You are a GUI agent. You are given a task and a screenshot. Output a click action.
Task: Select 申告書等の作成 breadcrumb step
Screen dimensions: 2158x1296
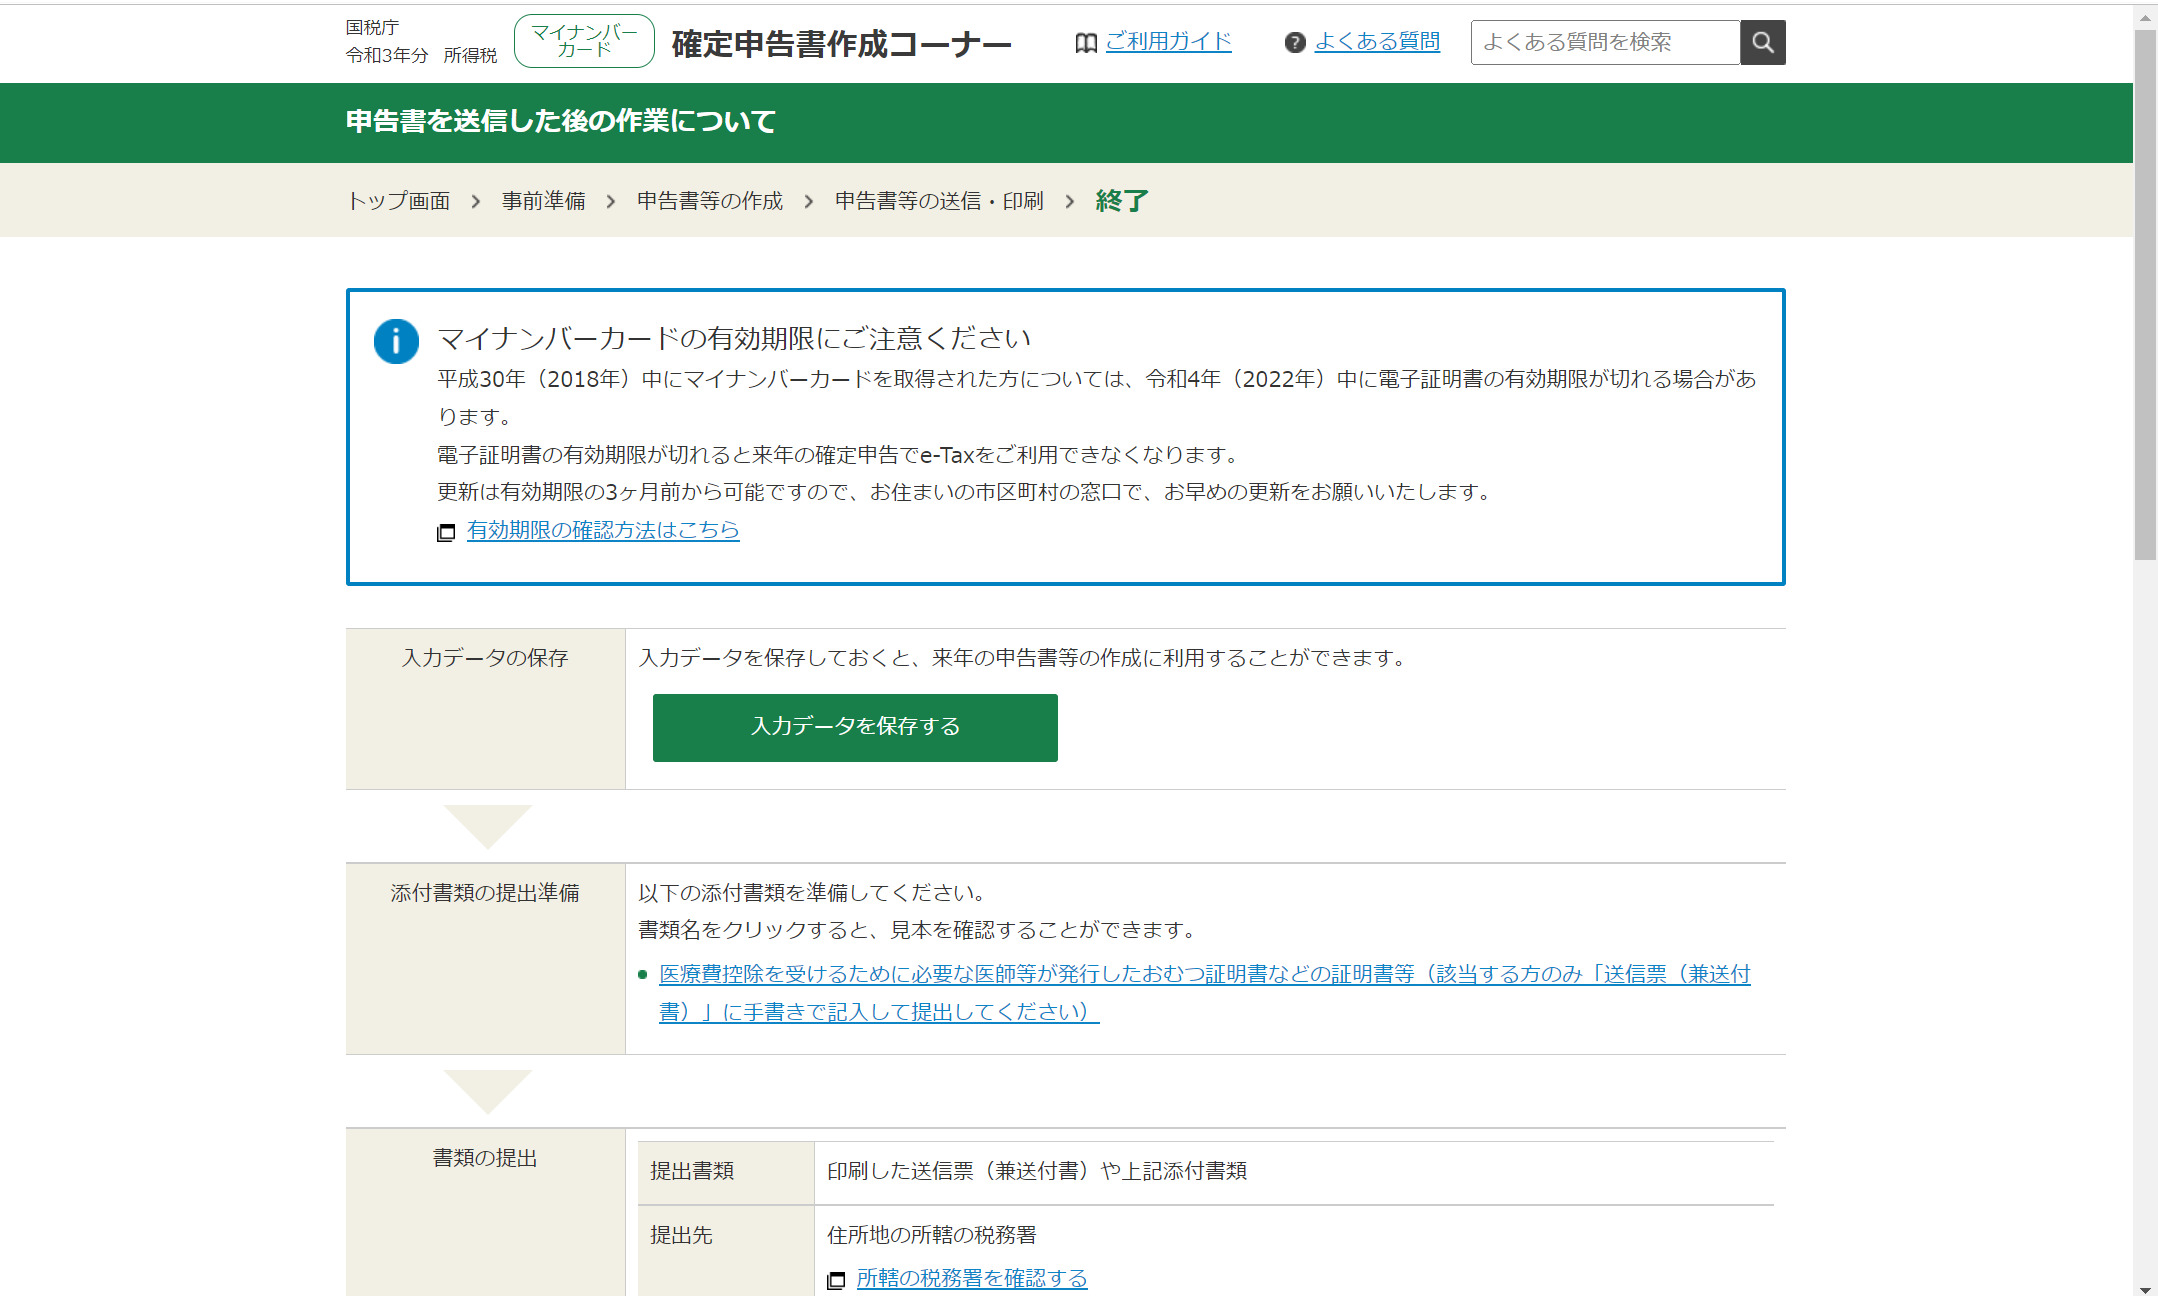point(709,201)
